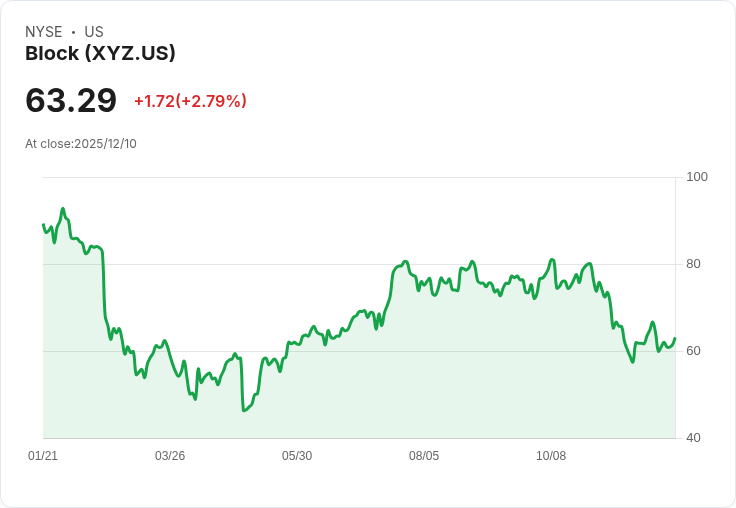
Task: Click the At close 2025/12/10 timestamp
Action: 81,144
